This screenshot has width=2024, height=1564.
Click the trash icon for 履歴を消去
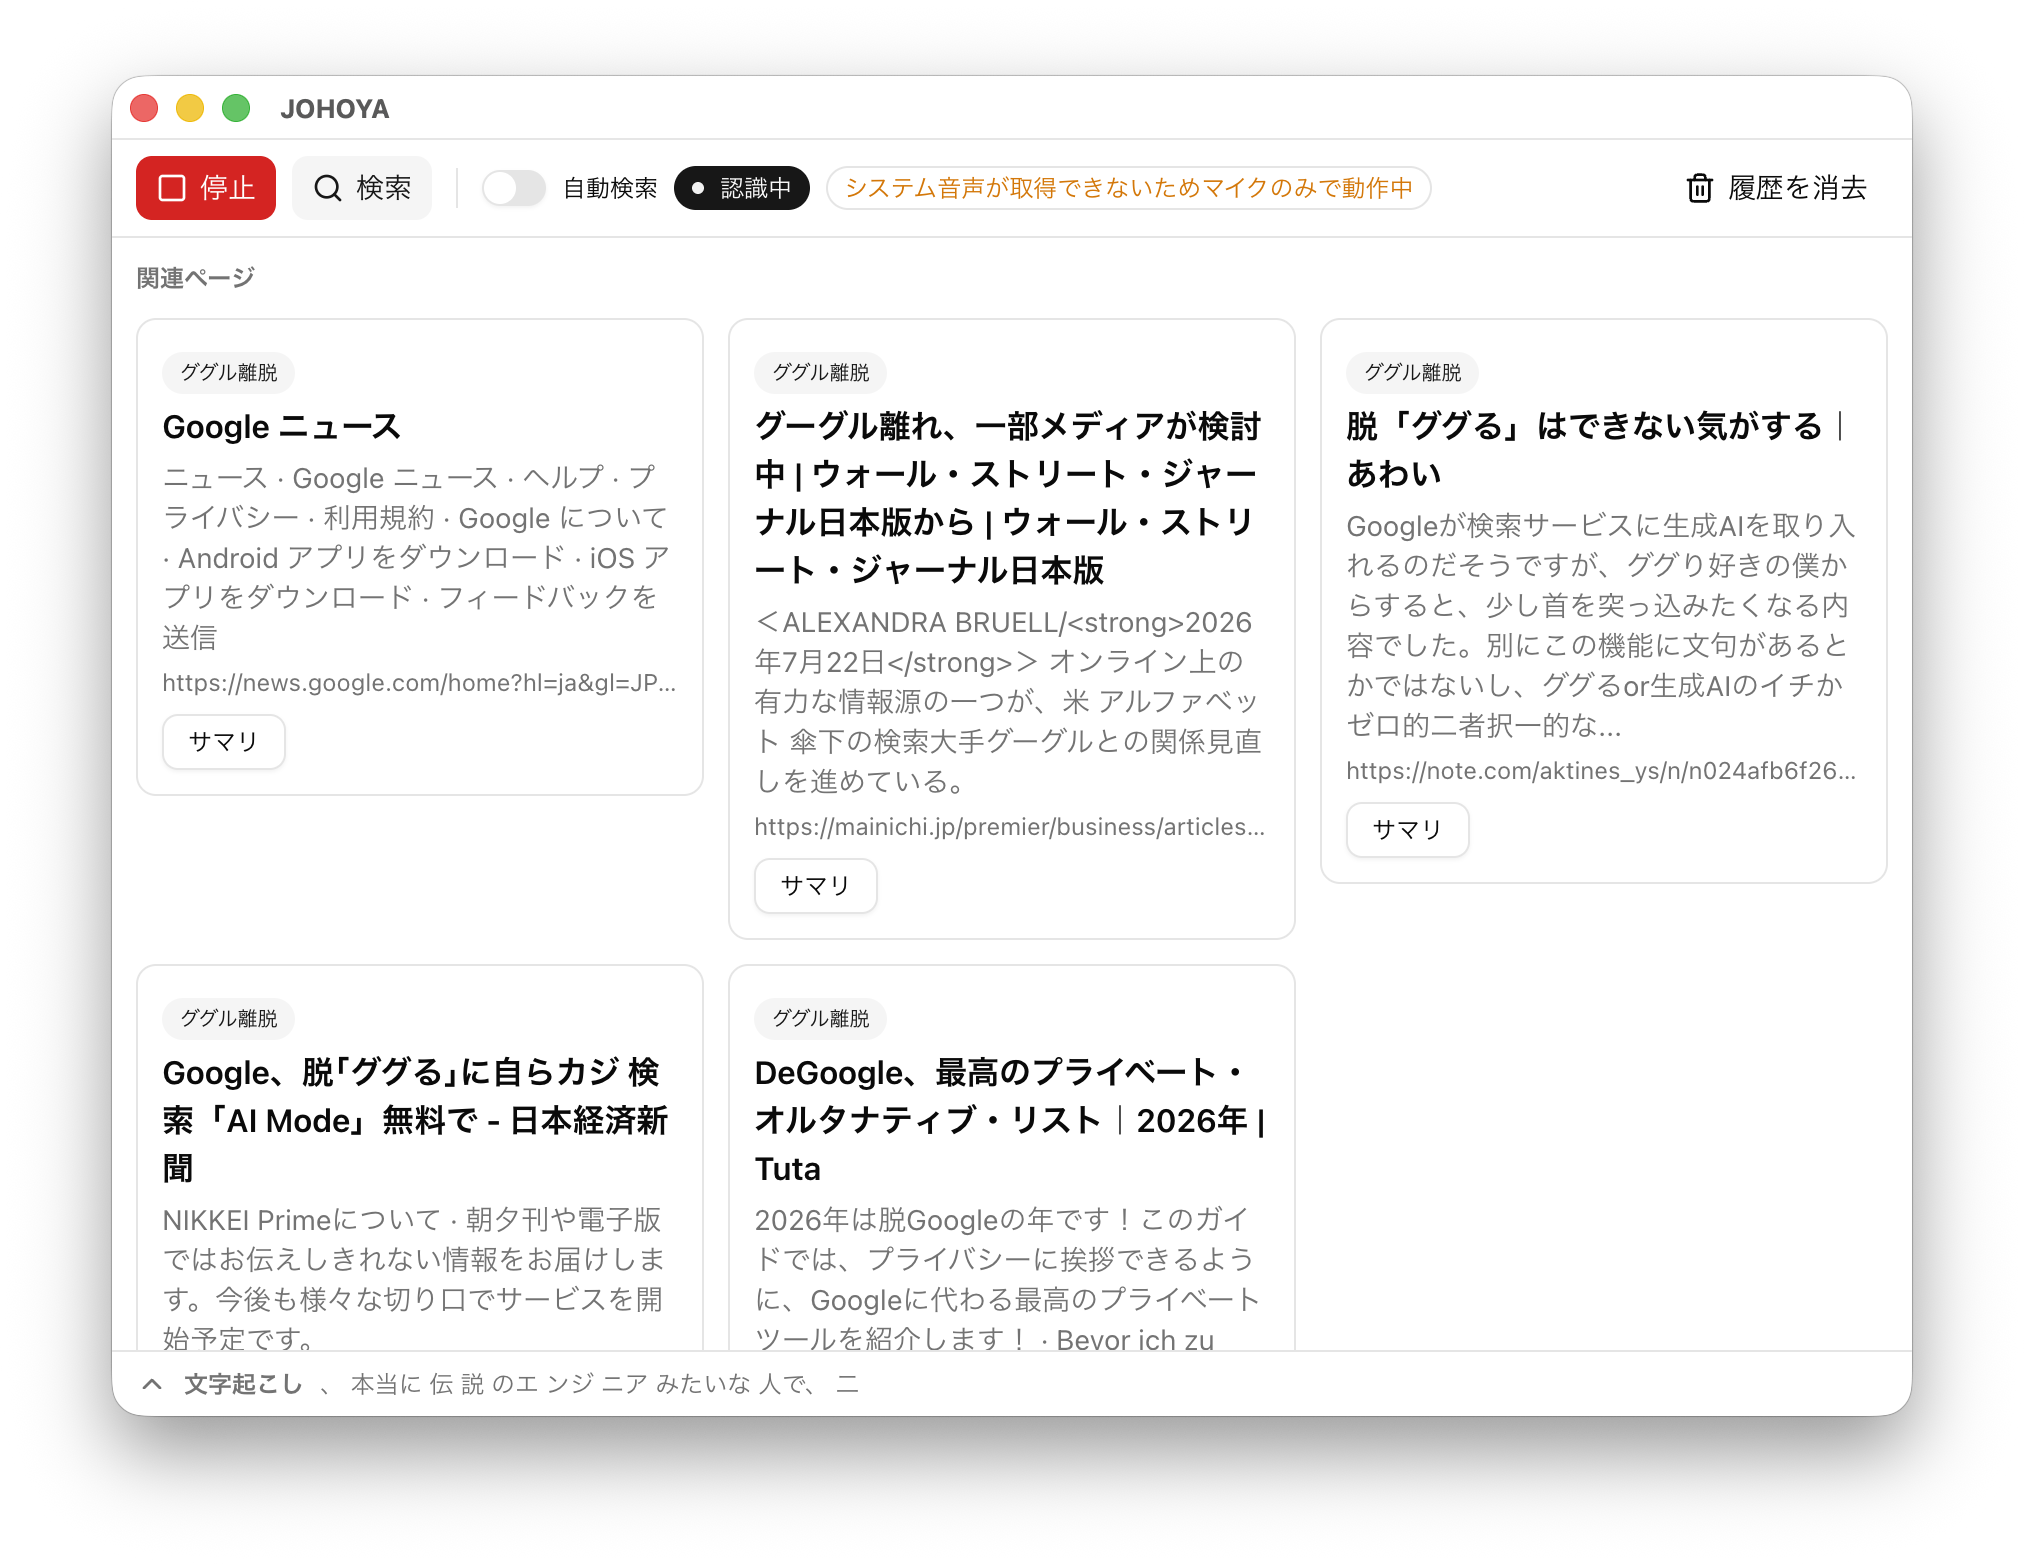point(1699,188)
